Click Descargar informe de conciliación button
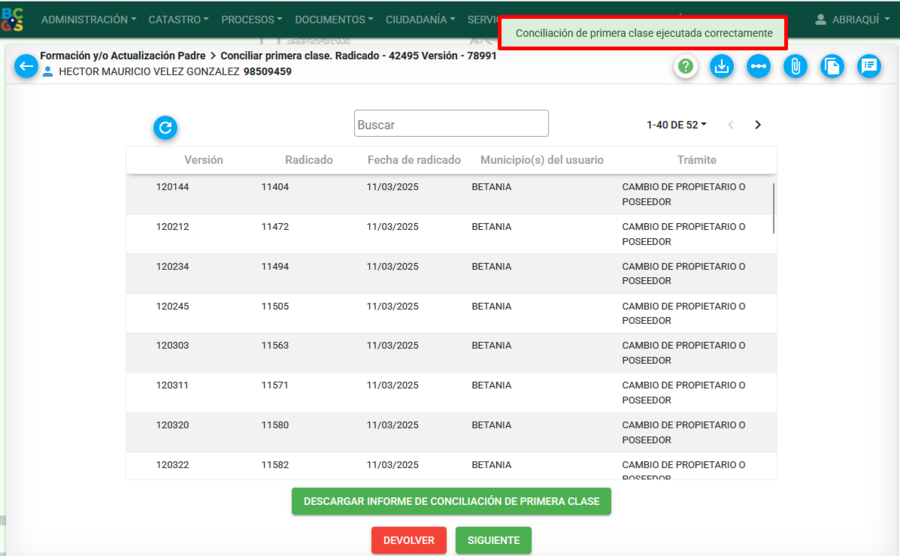 451,501
